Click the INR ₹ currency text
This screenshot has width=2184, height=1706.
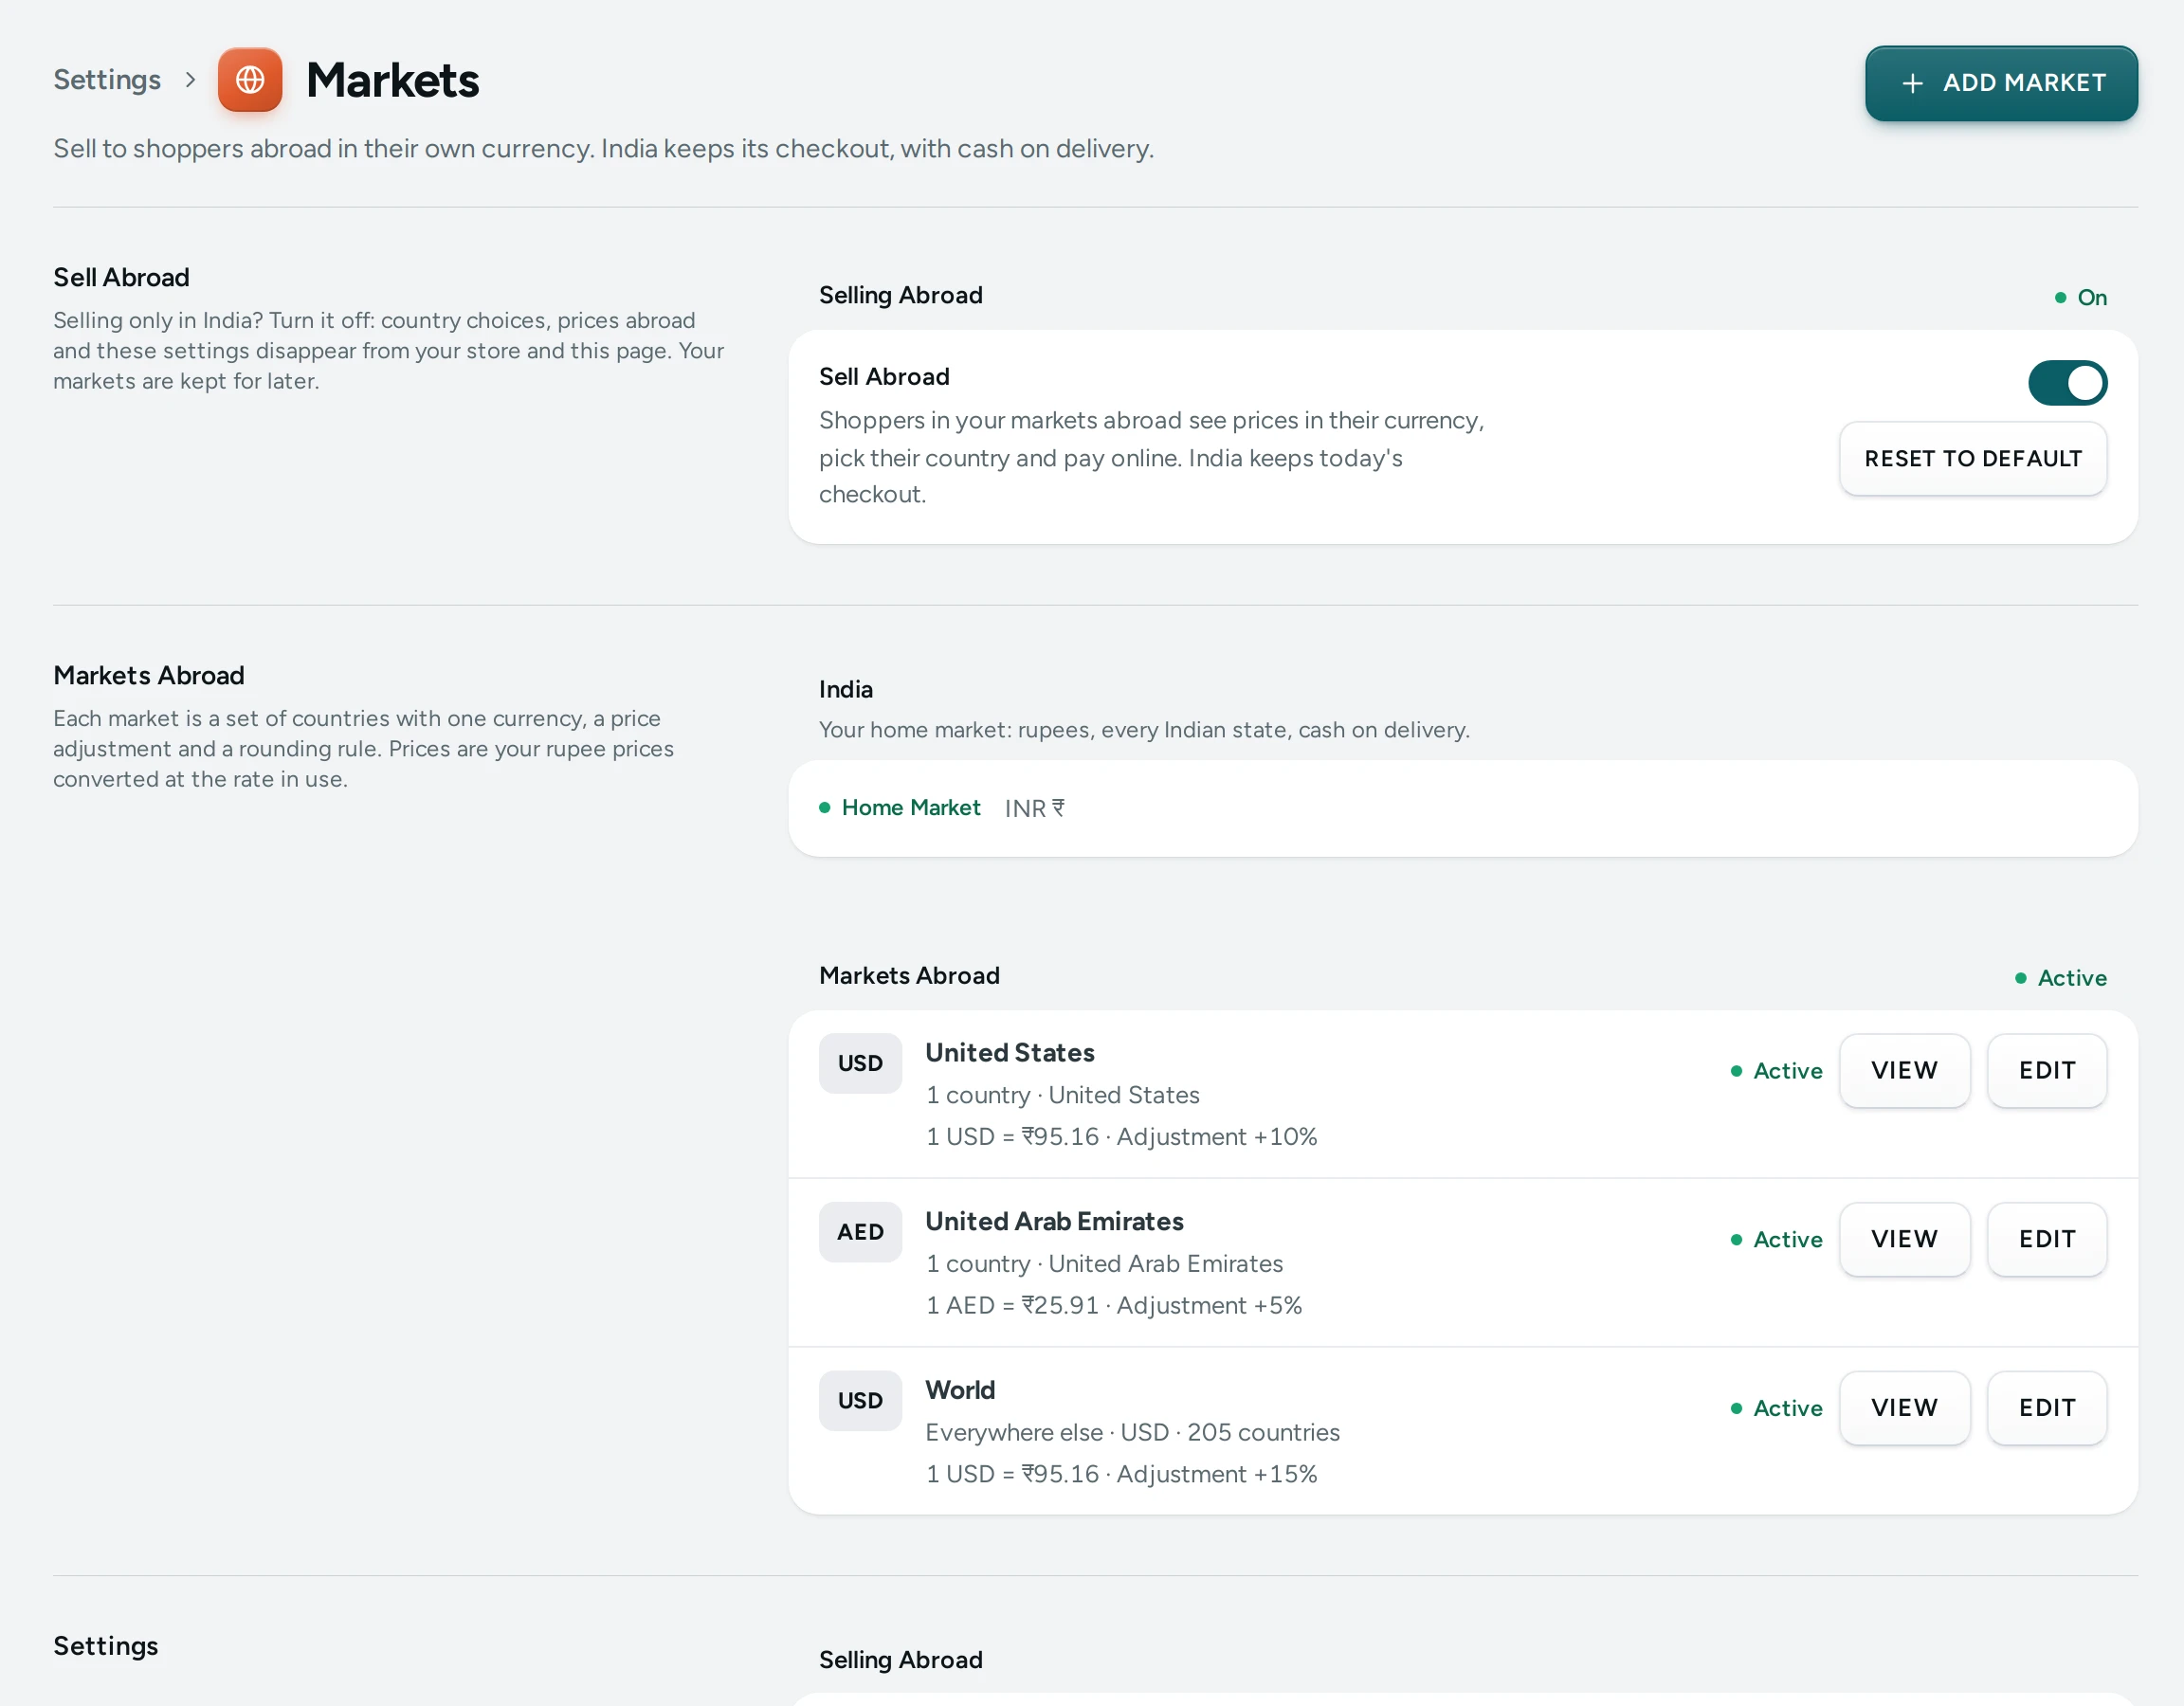tap(1034, 808)
